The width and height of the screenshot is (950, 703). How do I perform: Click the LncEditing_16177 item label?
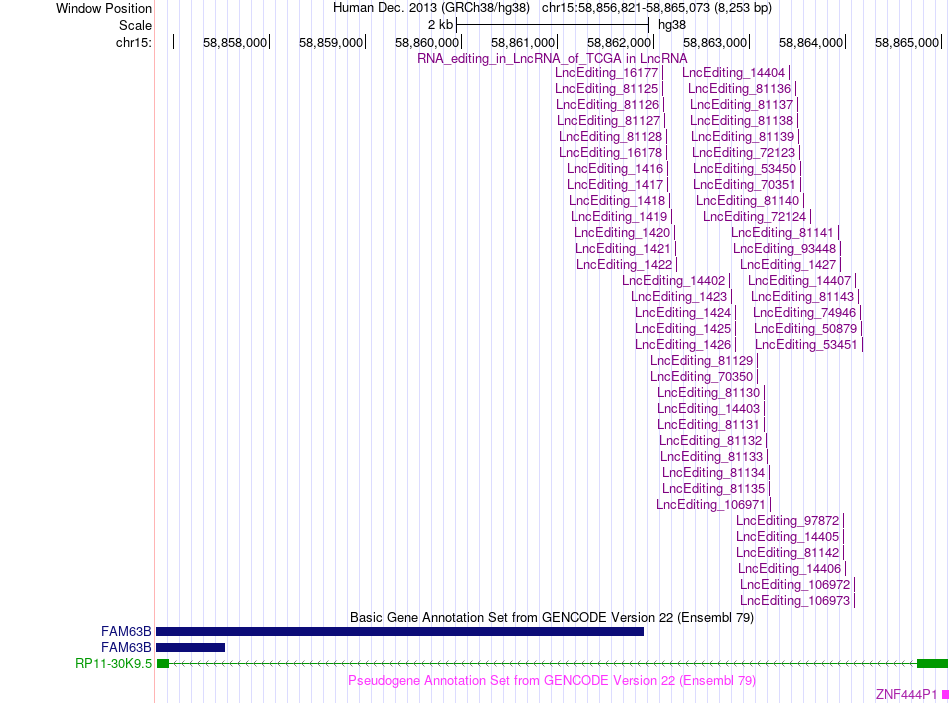pyautogui.click(x=606, y=73)
